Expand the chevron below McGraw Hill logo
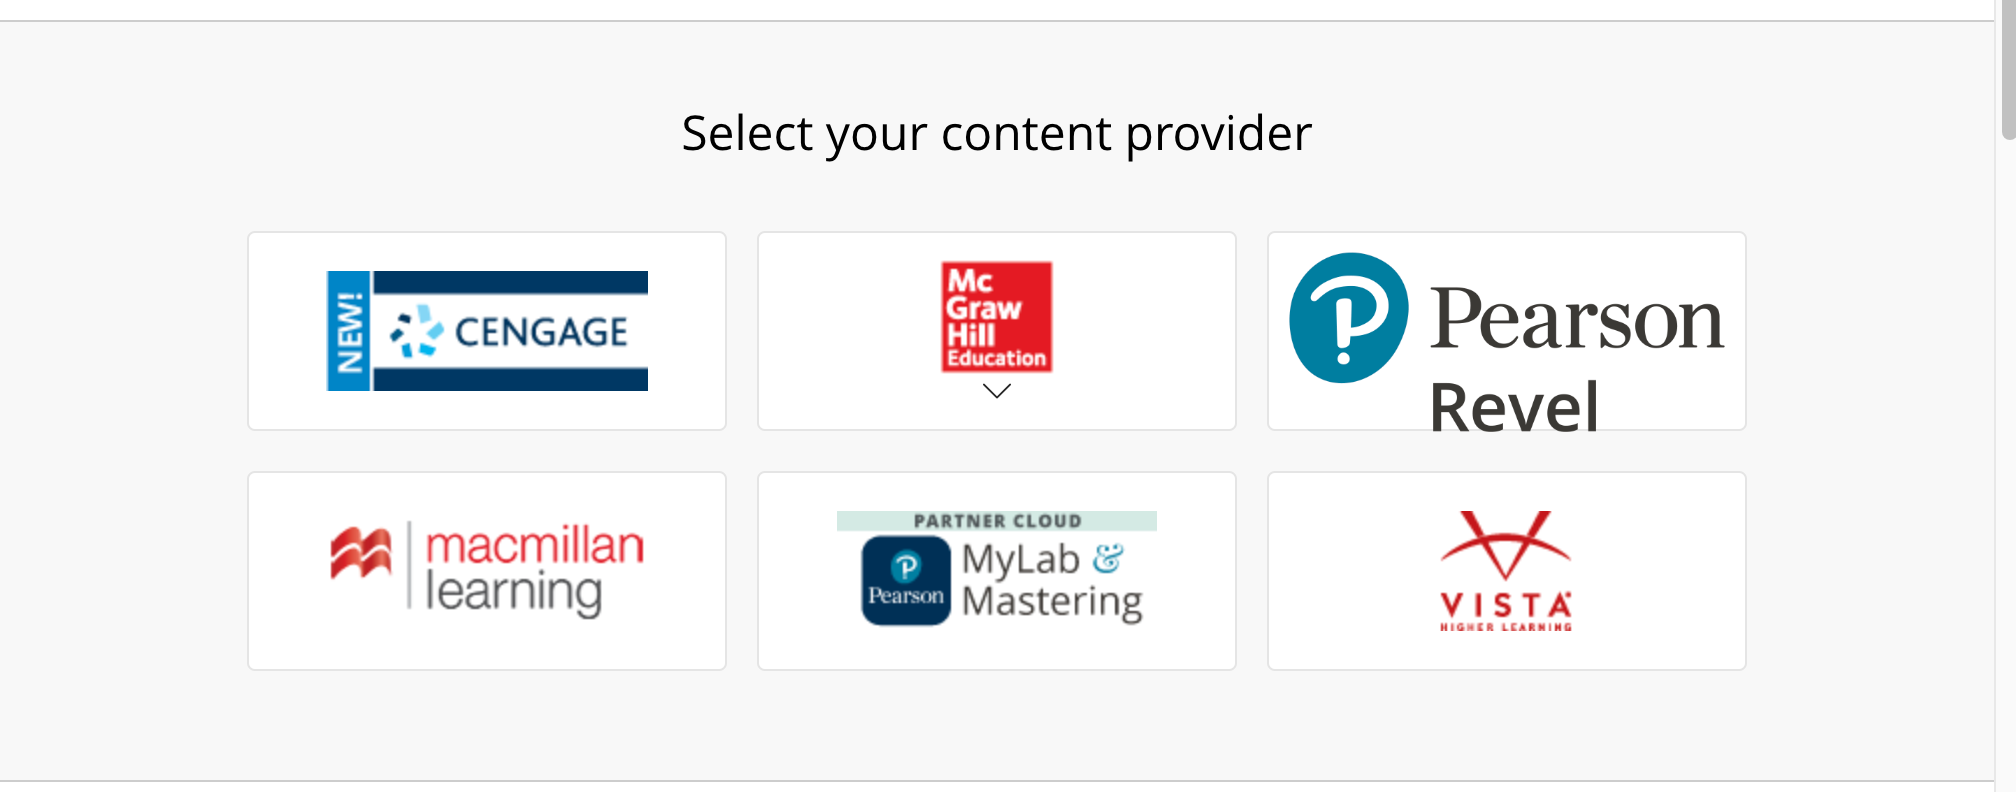Image resolution: width=2016 pixels, height=792 pixels. [x=996, y=391]
